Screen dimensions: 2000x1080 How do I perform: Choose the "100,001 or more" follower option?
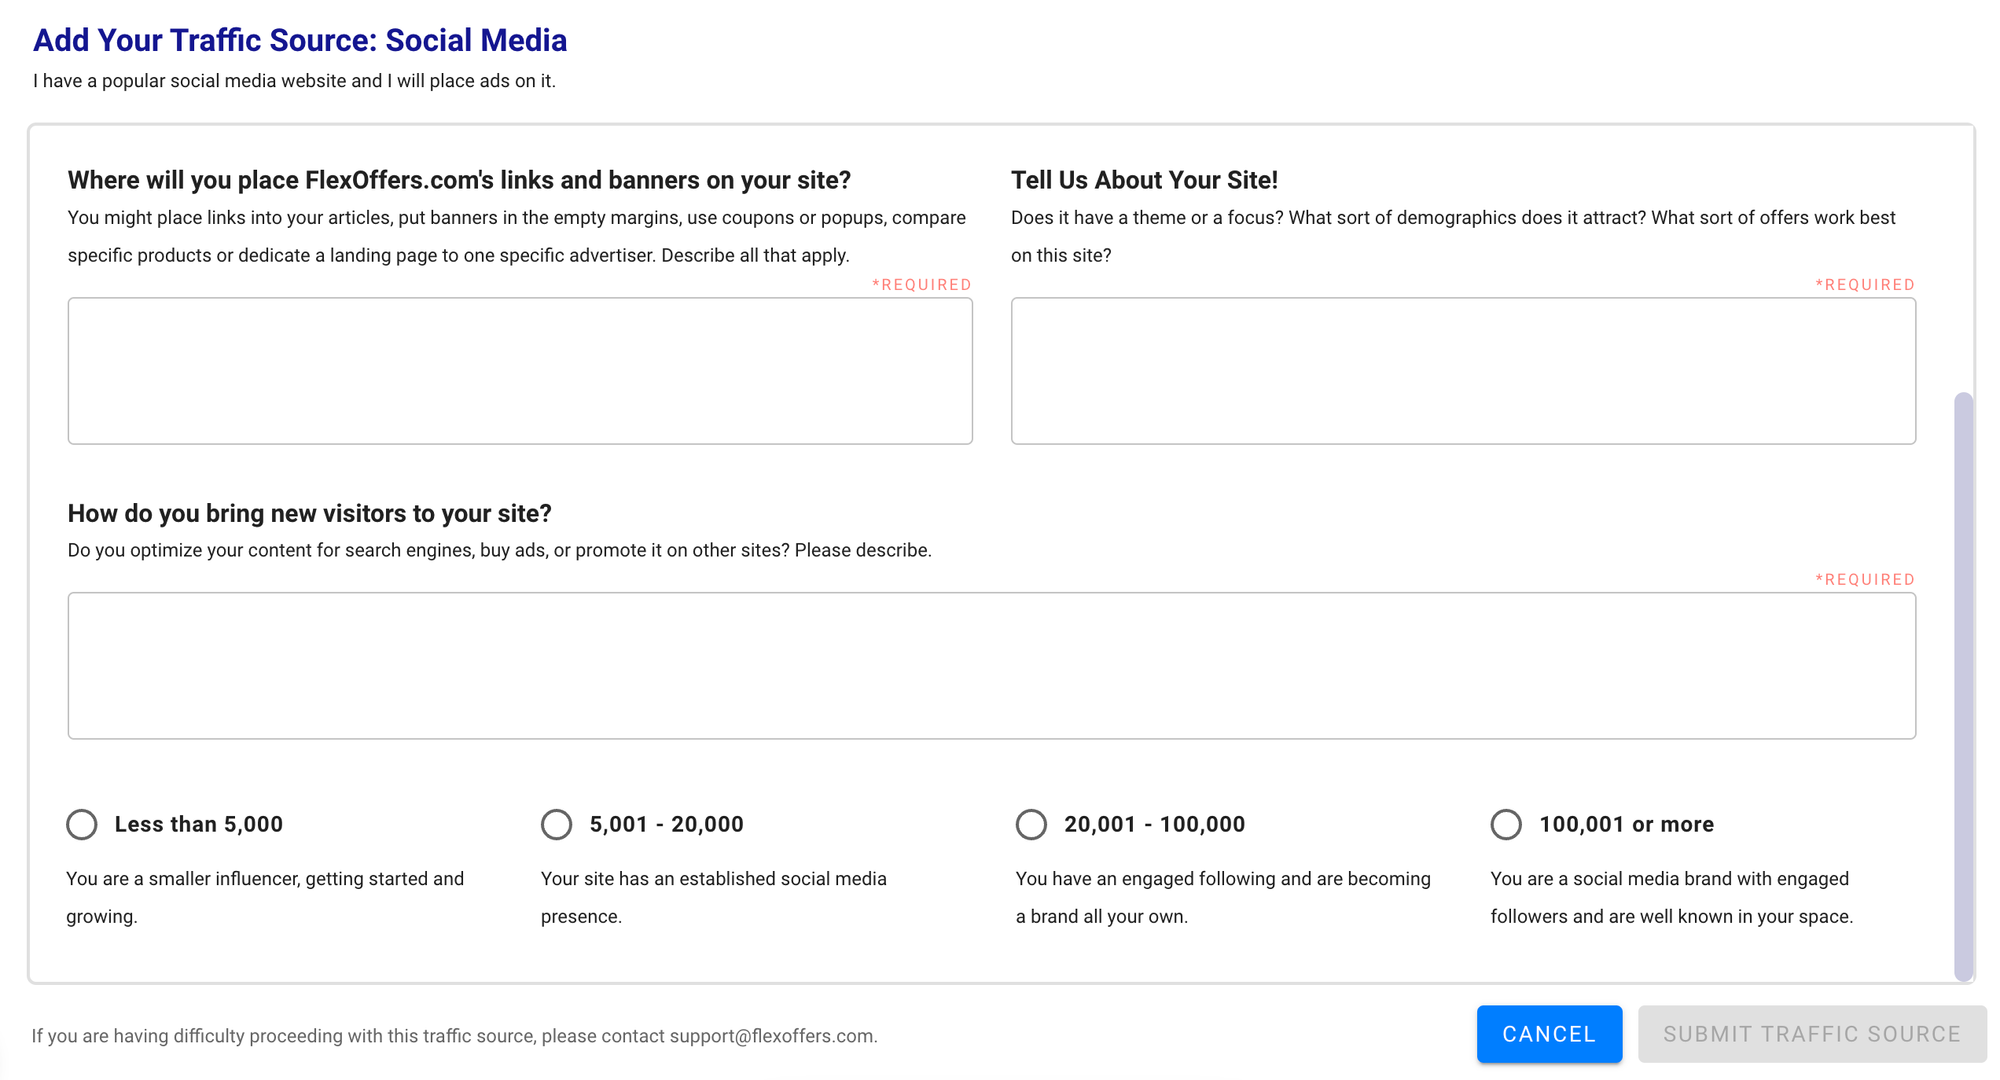click(1506, 824)
